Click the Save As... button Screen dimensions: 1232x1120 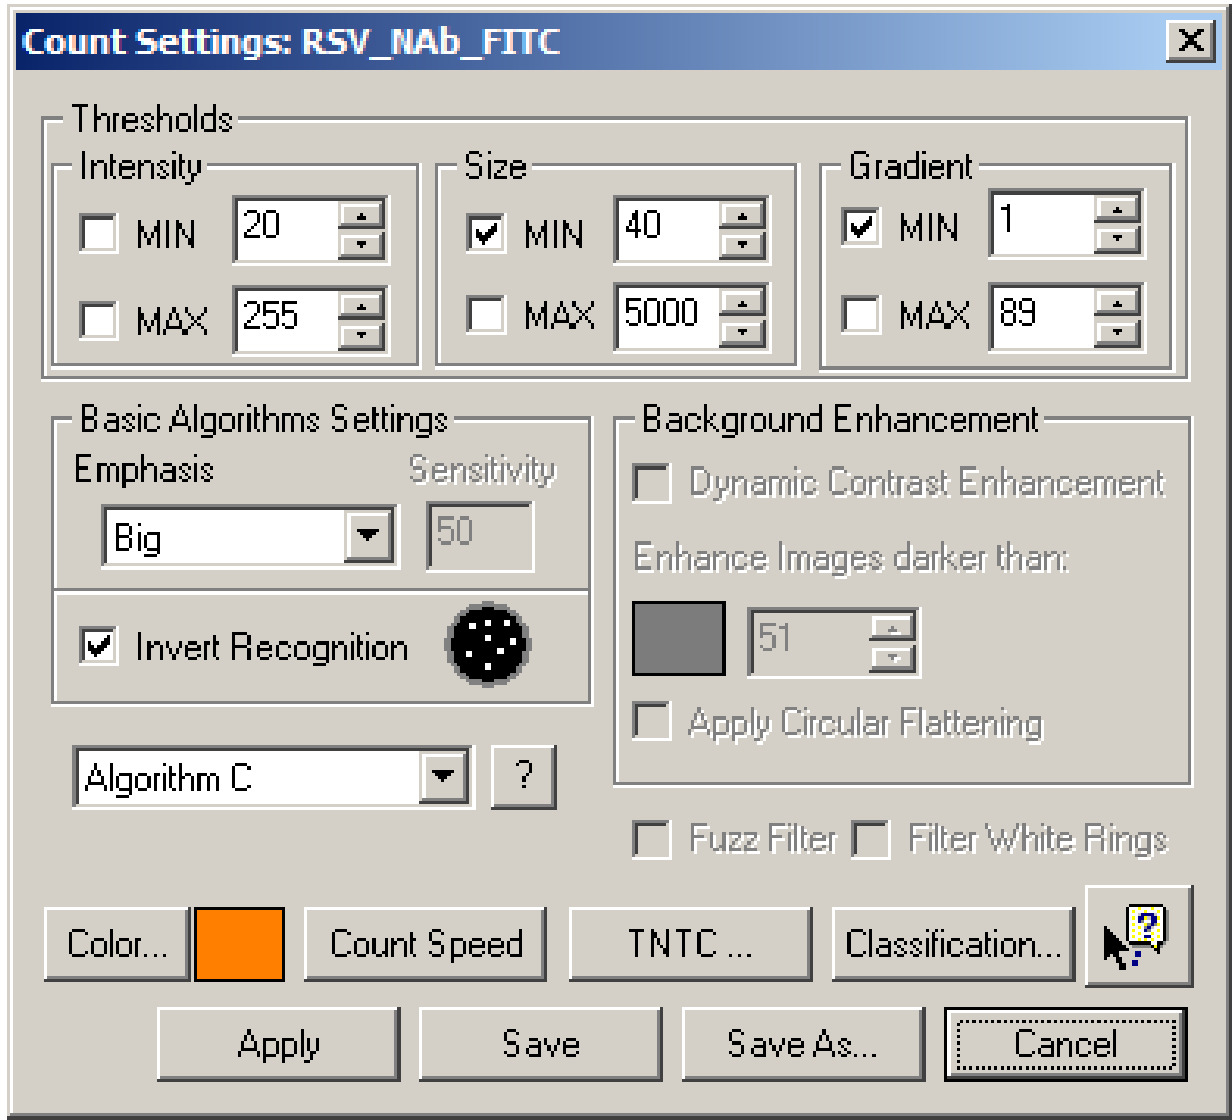click(803, 1044)
